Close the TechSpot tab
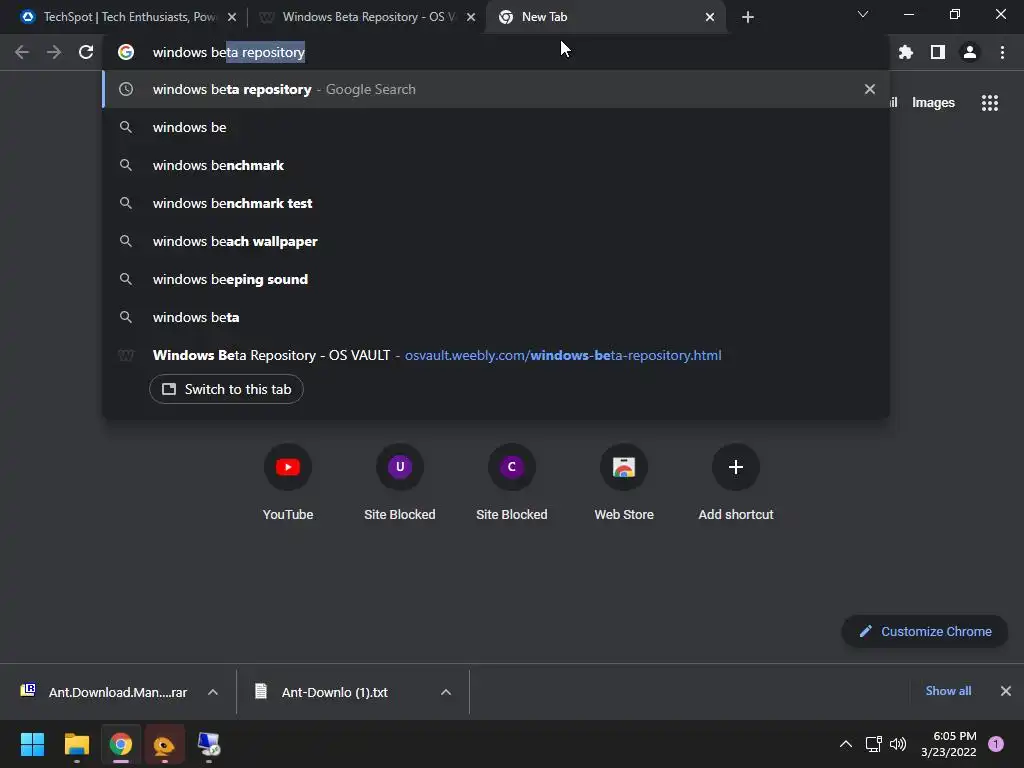Image resolution: width=1024 pixels, height=768 pixels. coord(232,17)
